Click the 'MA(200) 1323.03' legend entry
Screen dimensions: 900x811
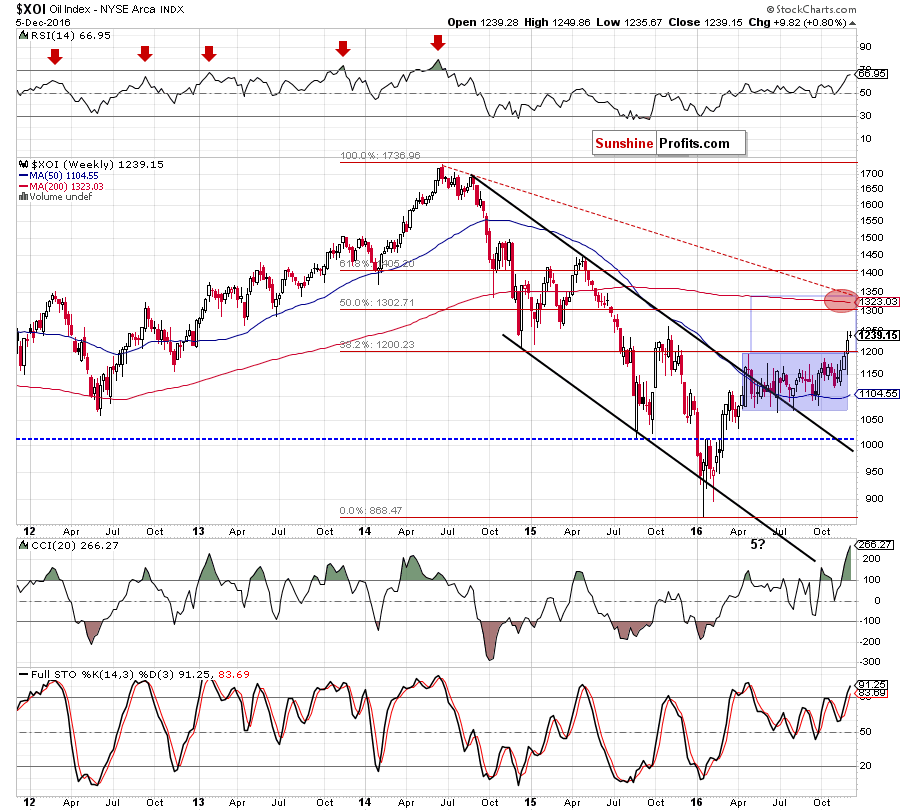(67, 187)
